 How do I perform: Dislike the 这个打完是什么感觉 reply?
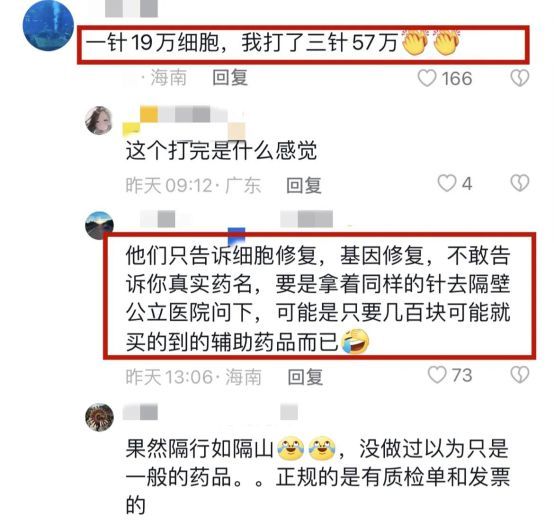pyautogui.click(x=520, y=183)
